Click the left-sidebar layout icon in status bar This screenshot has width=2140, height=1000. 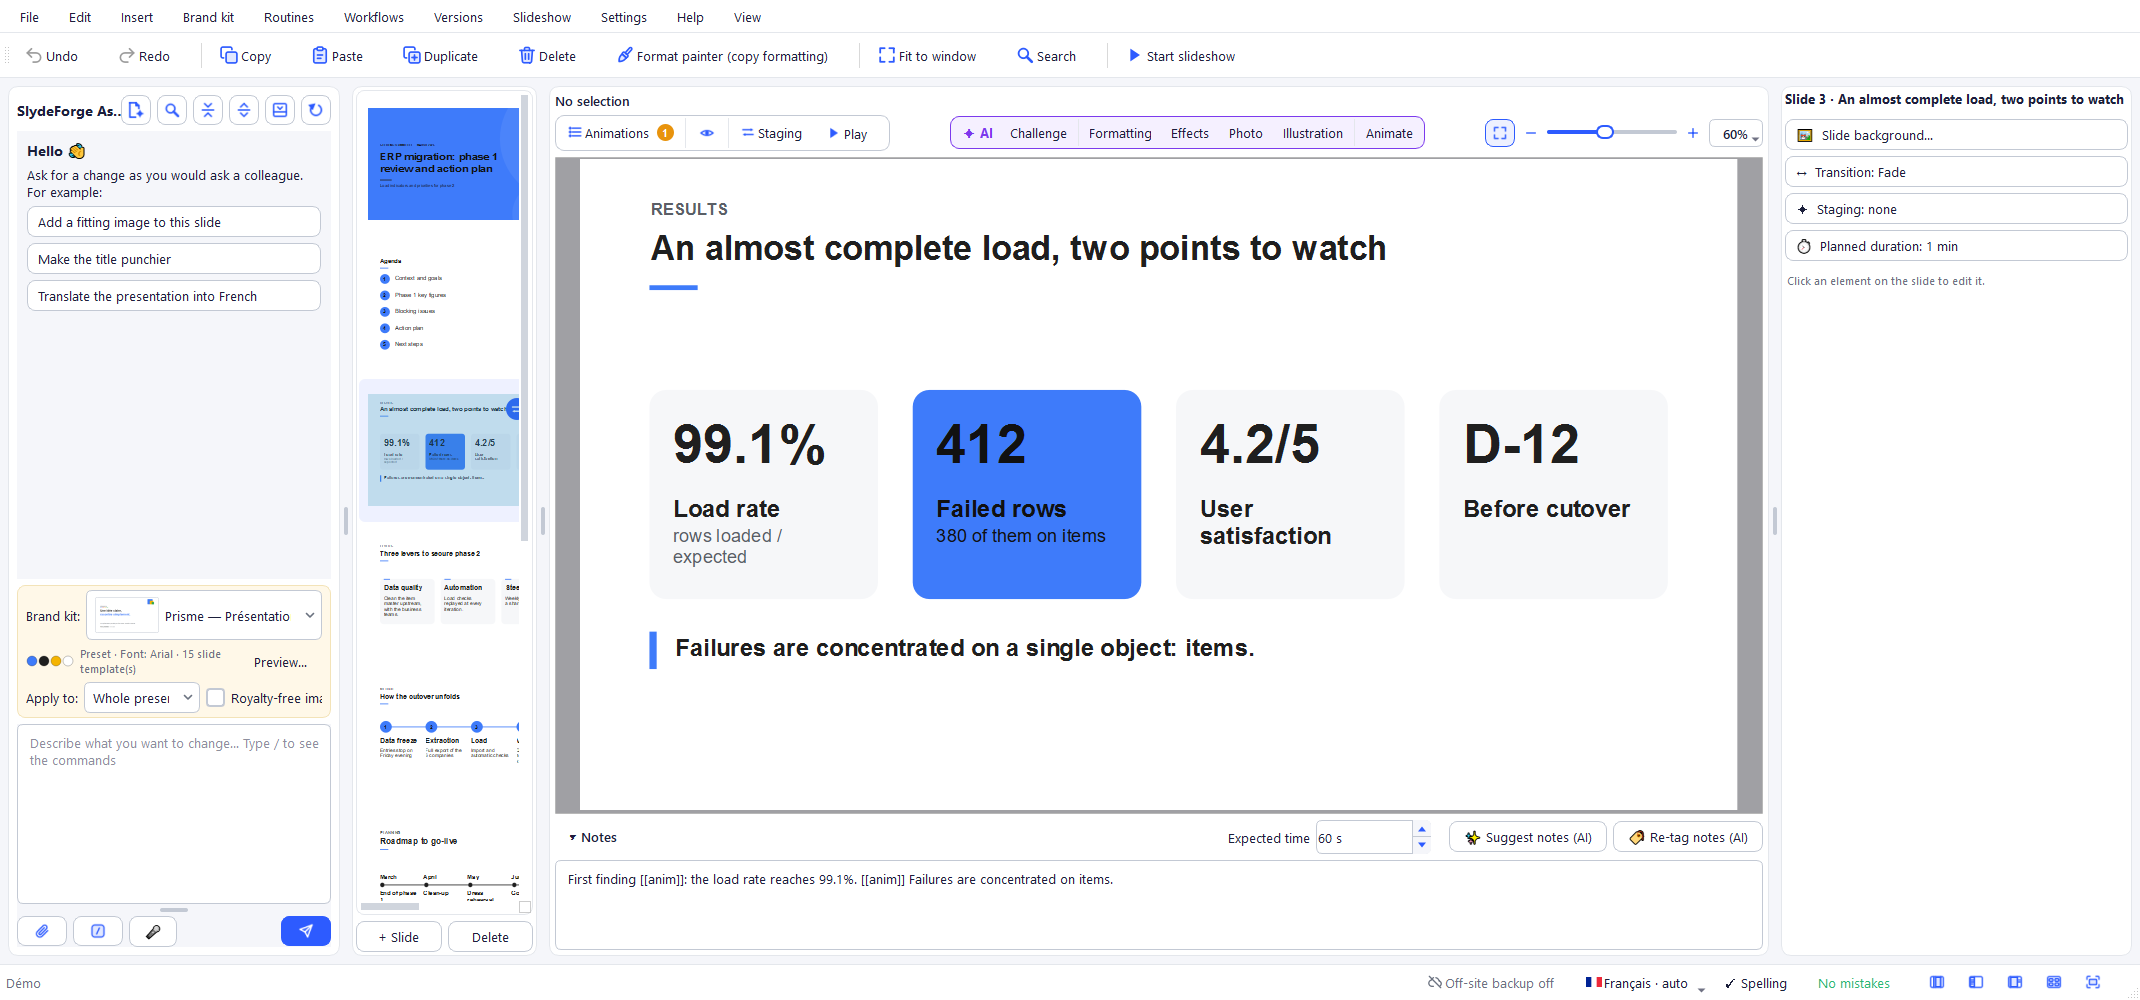pos(1976,983)
